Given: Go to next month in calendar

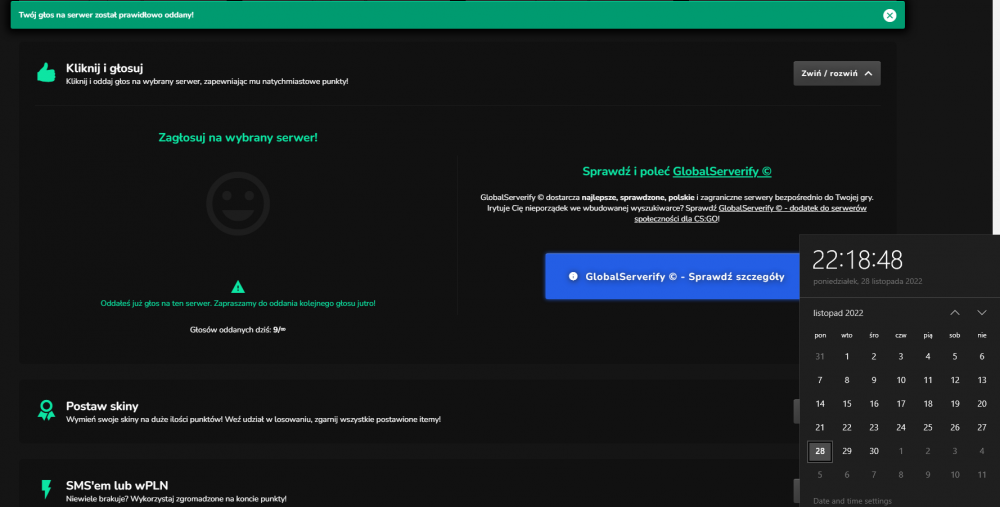Looking at the screenshot, I should [982, 312].
